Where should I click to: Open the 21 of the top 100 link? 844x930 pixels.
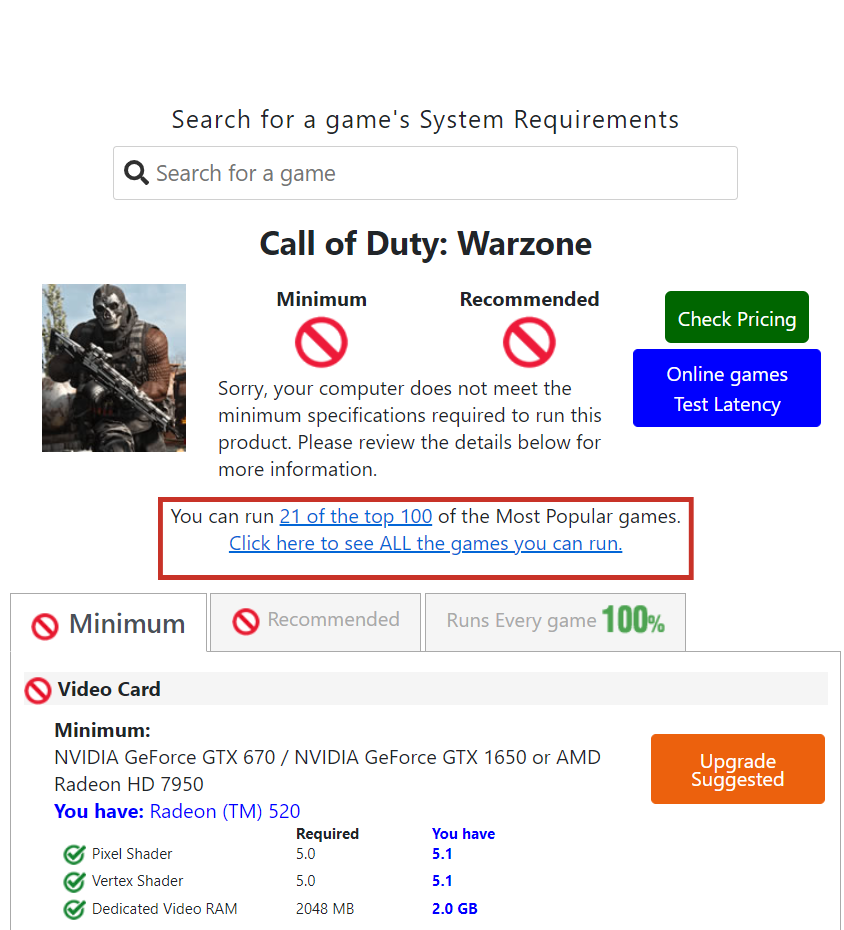[356, 517]
